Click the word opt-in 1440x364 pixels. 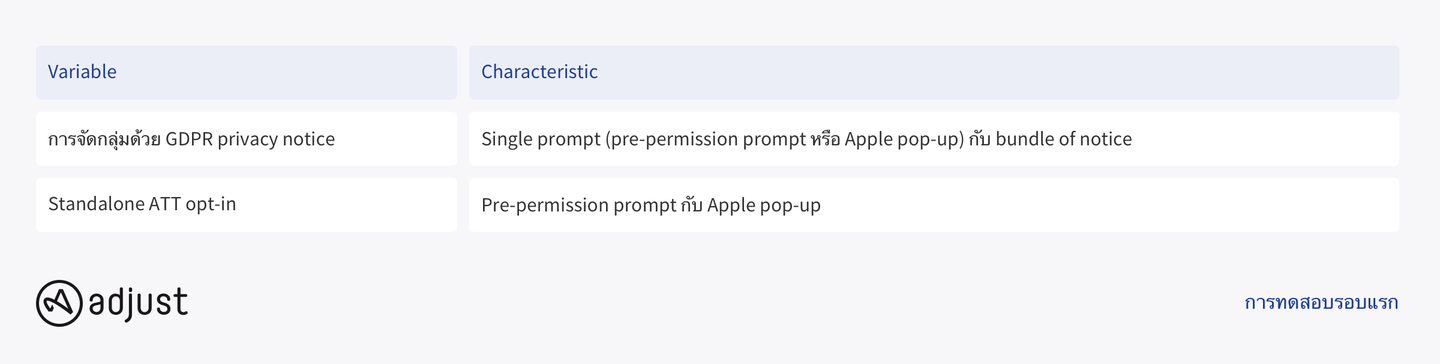[211, 205]
